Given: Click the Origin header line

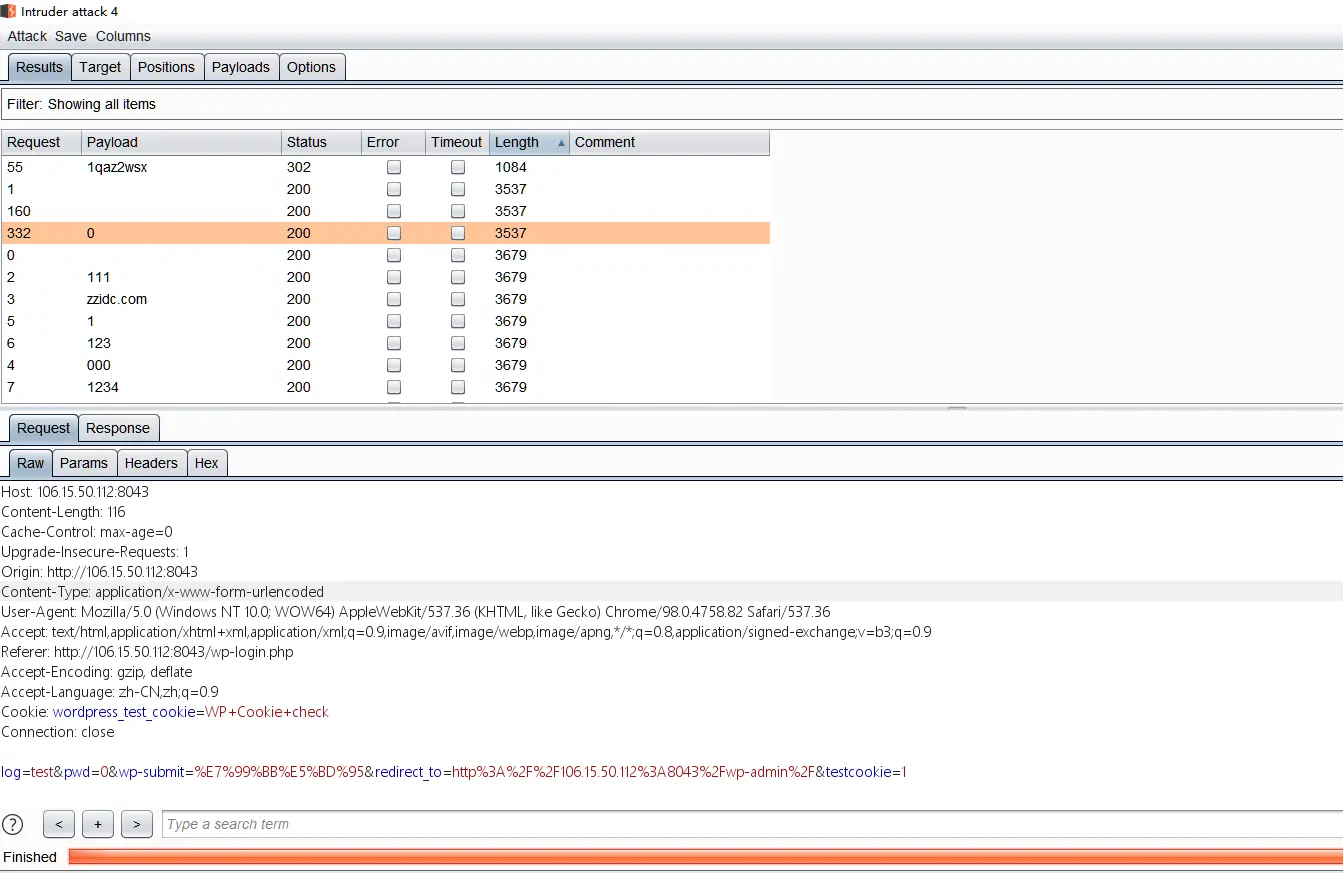Looking at the screenshot, I should (100, 572).
